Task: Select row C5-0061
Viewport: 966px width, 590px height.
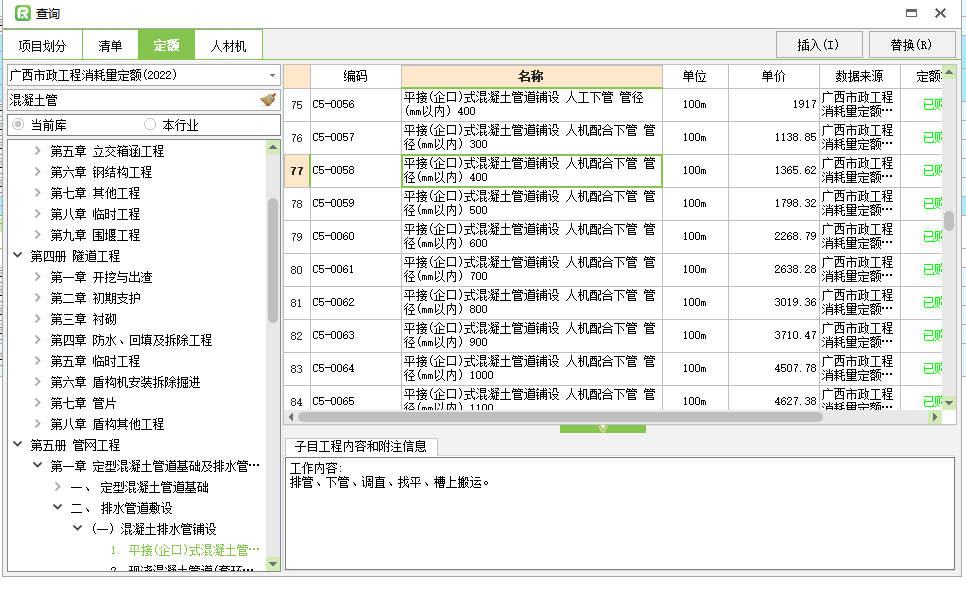Action: (613, 269)
